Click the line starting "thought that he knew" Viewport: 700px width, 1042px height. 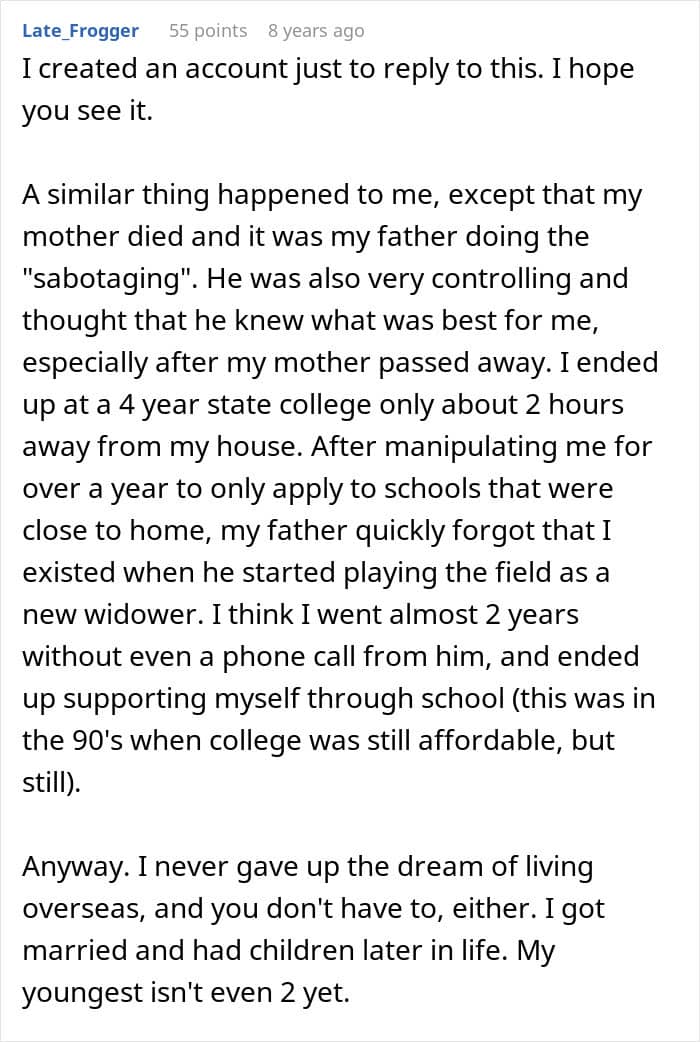(x=316, y=320)
